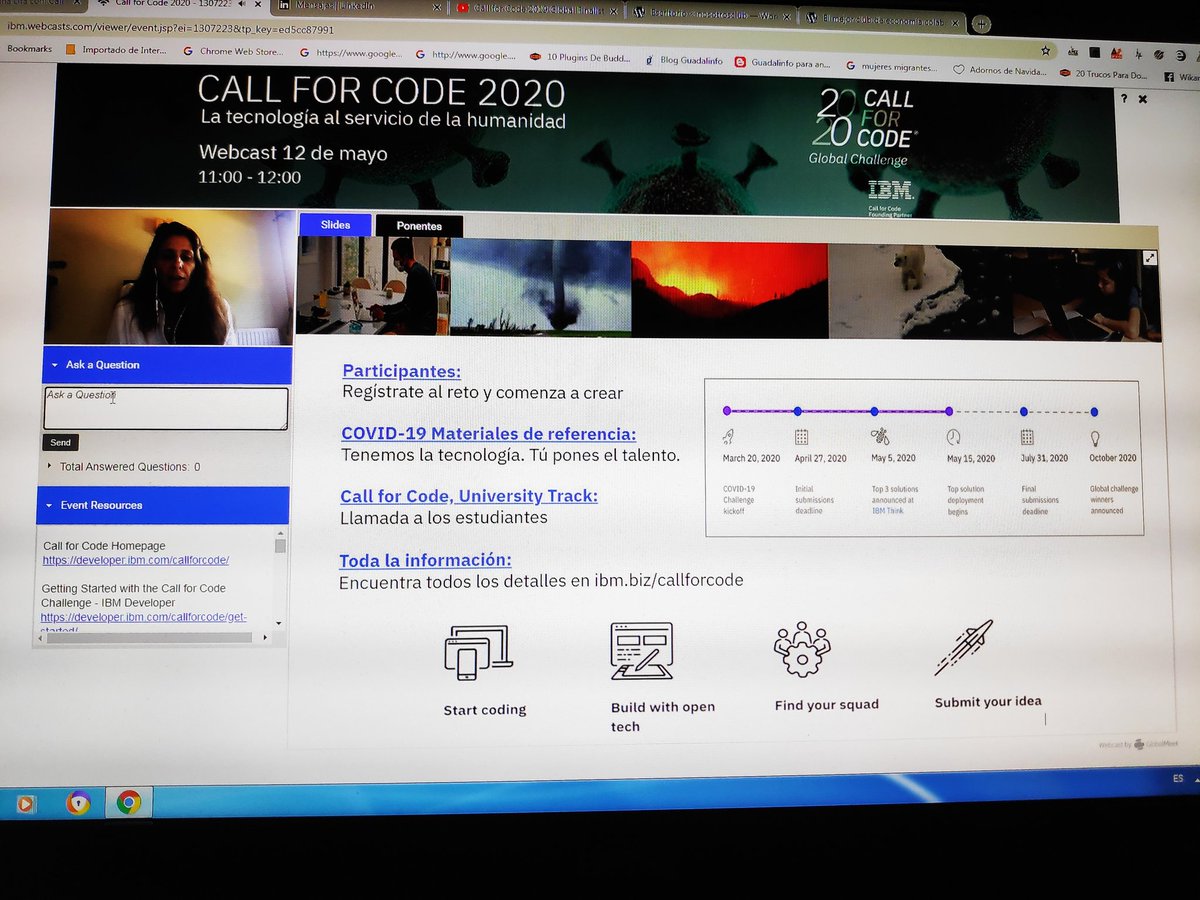Click the help question mark icon

(1124, 99)
